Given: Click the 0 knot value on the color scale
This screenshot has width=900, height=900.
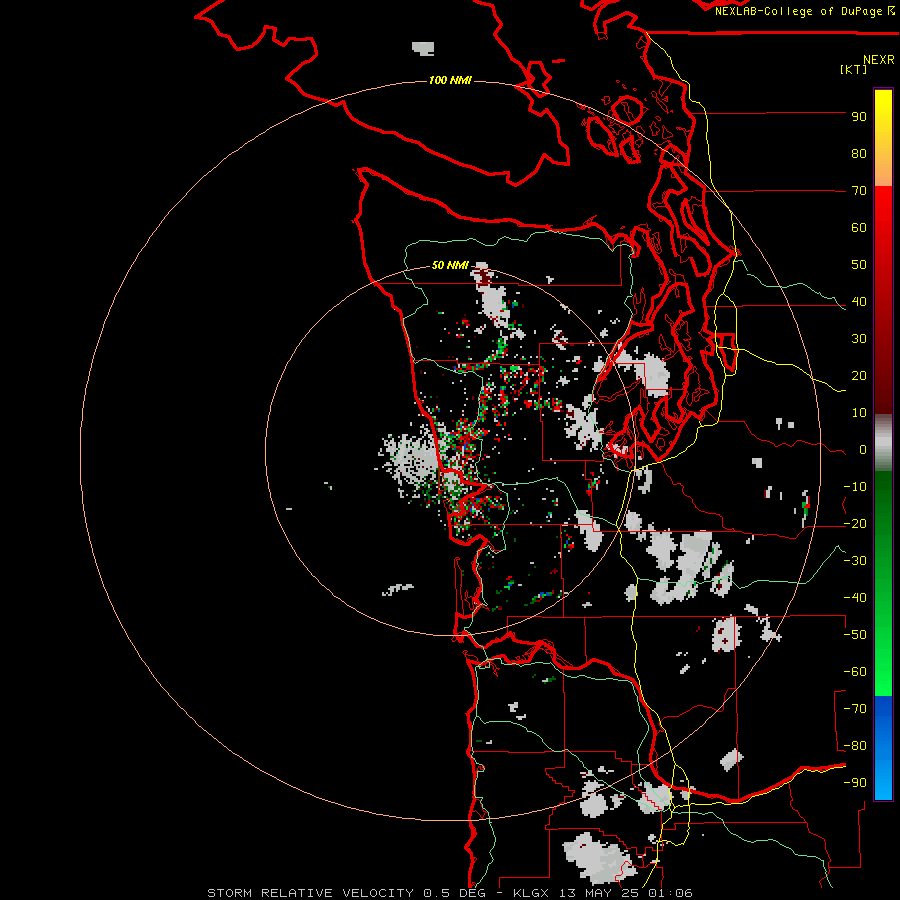Looking at the screenshot, I should pos(863,450).
